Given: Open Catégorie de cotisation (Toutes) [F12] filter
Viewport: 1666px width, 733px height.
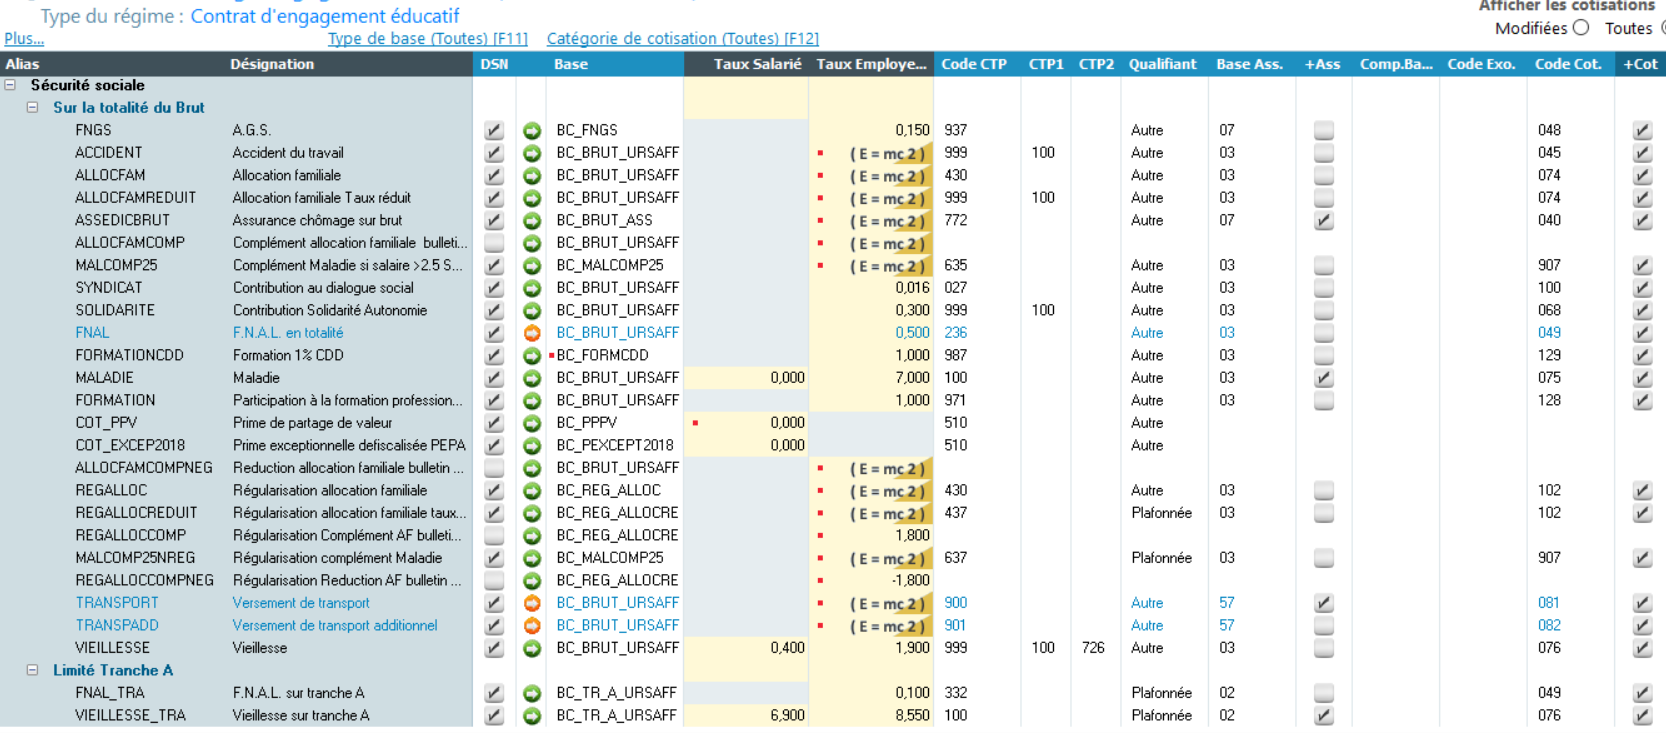Looking at the screenshot, I should tap(683, 38).
